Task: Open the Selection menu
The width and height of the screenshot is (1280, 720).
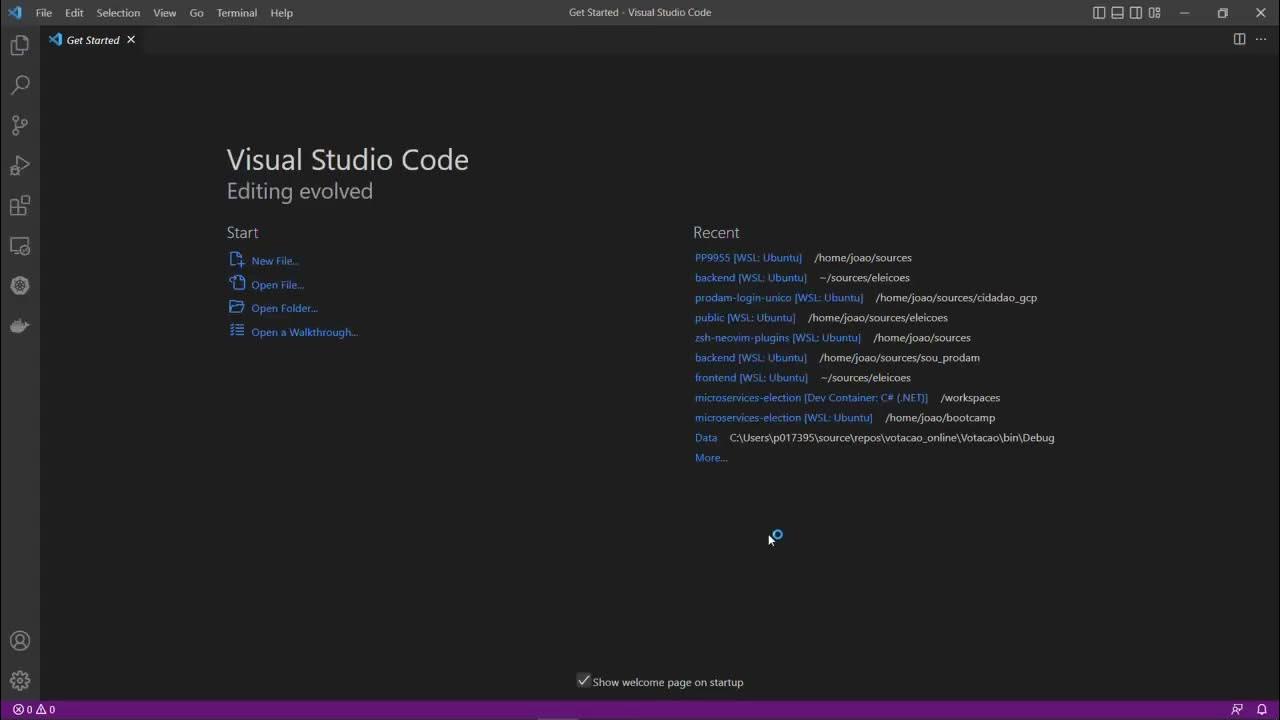Action: pyautogui.click(x=118, y=13)
